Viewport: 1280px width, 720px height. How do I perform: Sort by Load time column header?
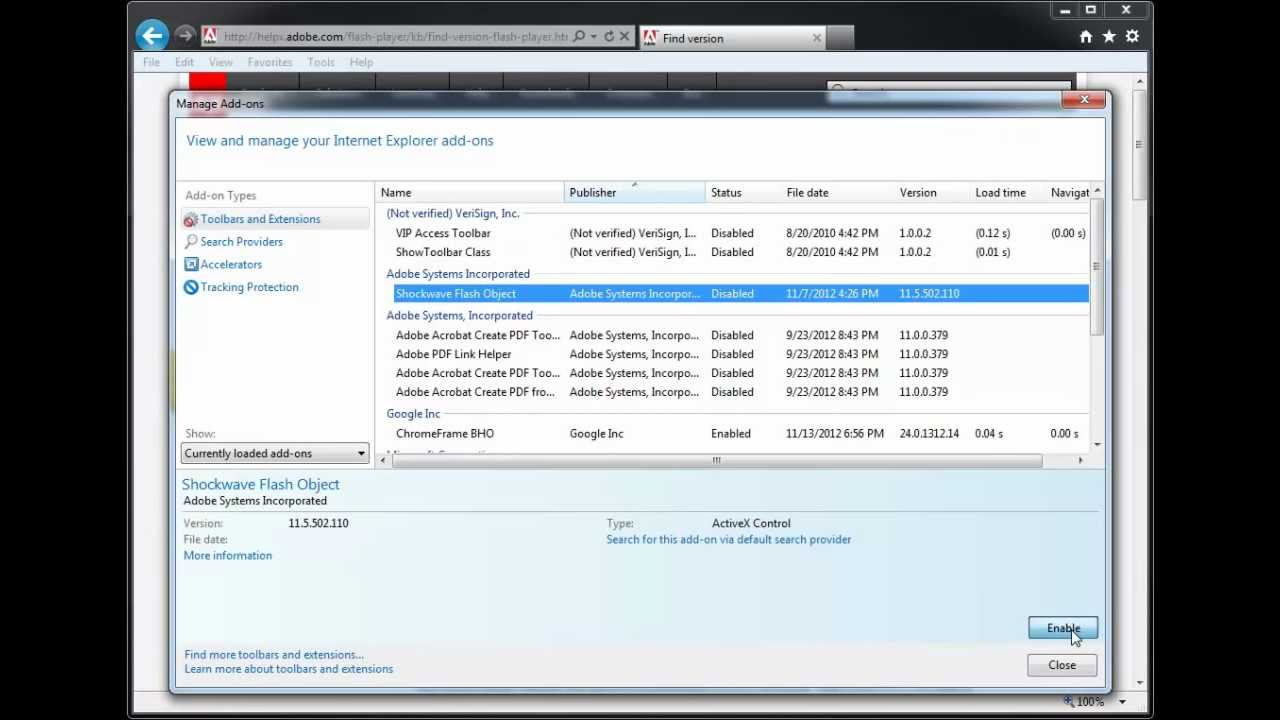tap(1008, 192)
